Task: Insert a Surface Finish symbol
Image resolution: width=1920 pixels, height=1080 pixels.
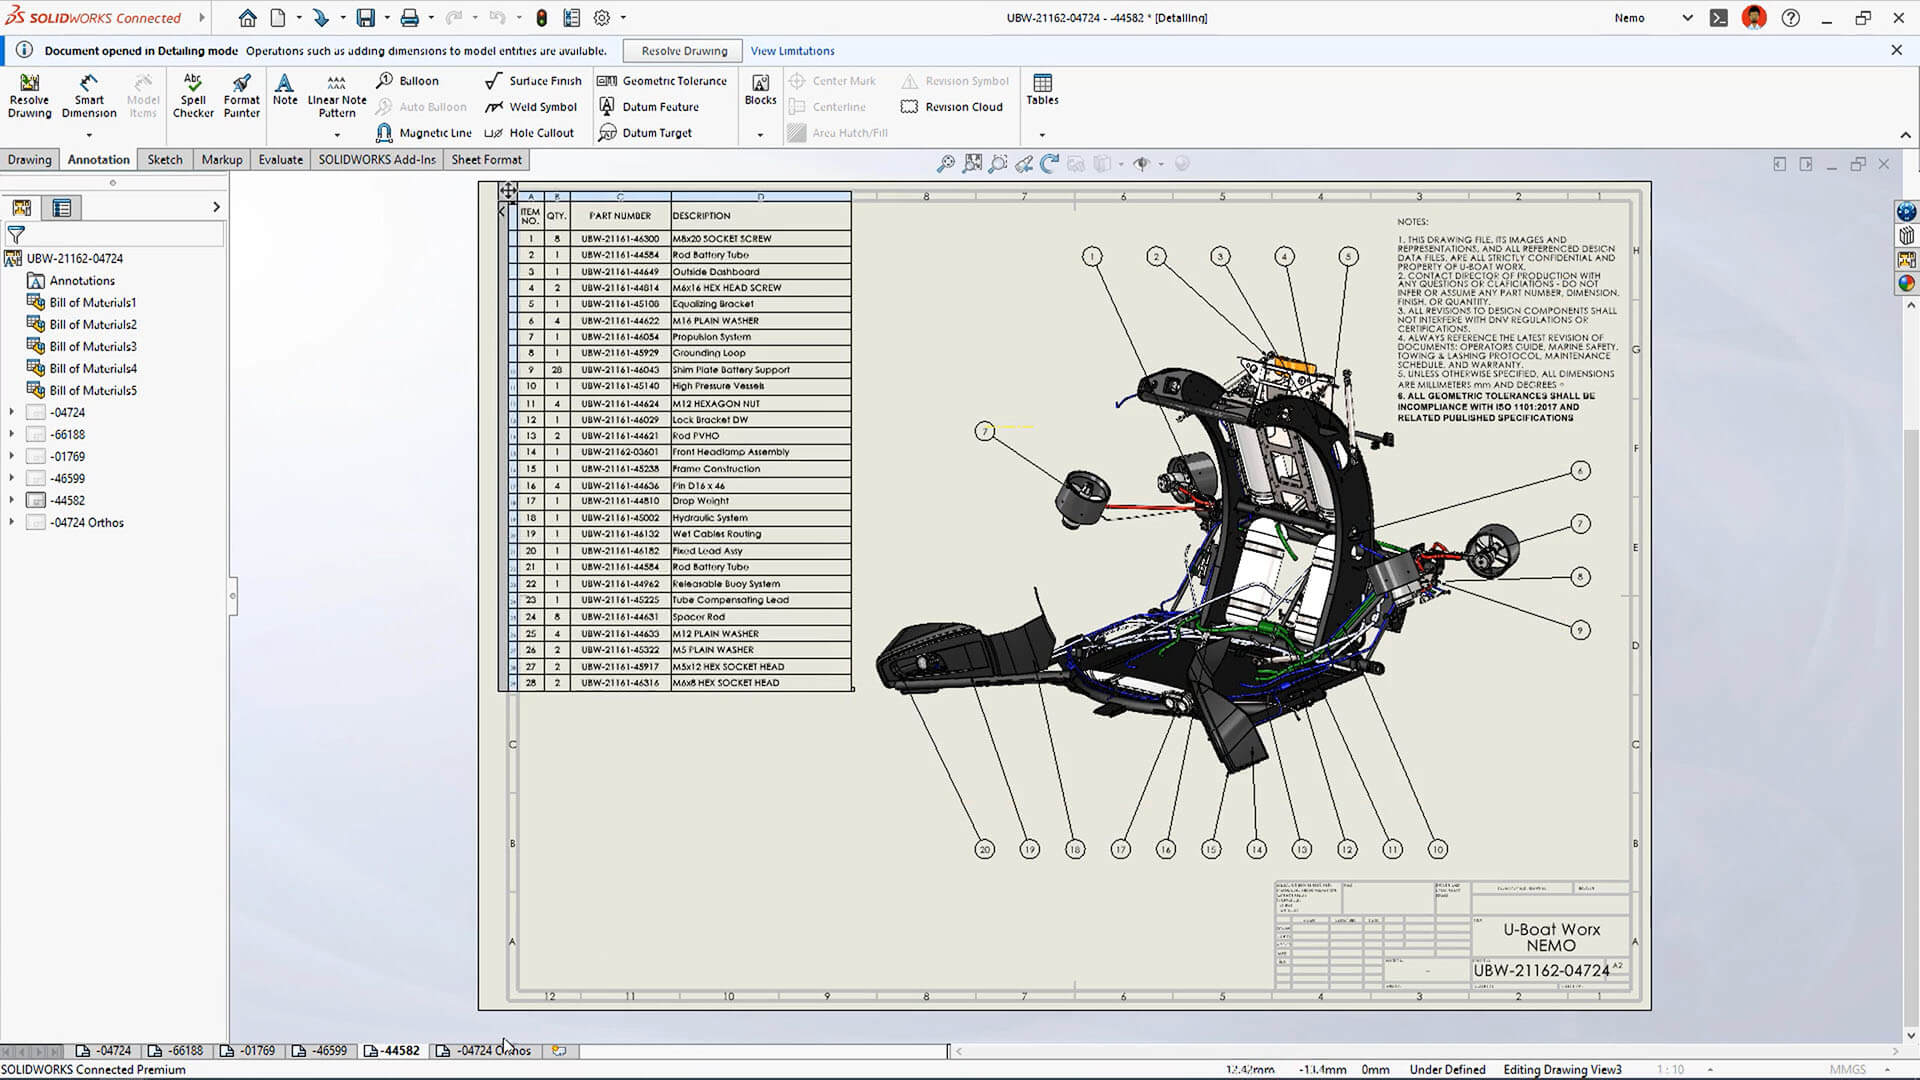Action: [x=533, y=81]
